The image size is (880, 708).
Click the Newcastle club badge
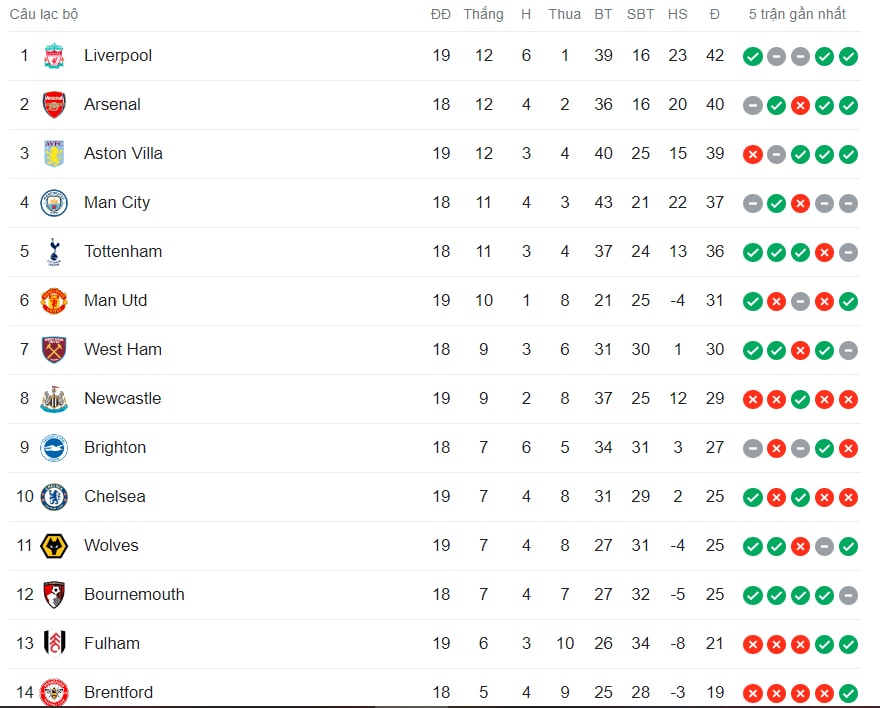(x=54, y=399)
